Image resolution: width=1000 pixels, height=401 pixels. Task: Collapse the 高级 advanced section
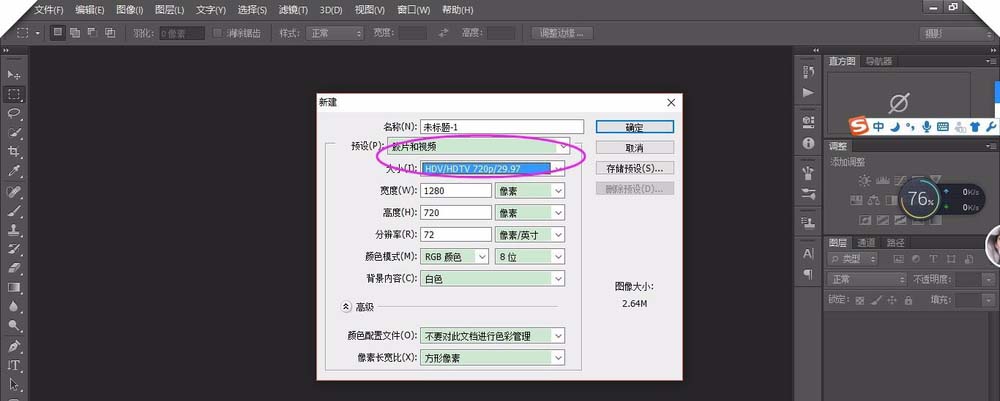(x=346, y=307)
